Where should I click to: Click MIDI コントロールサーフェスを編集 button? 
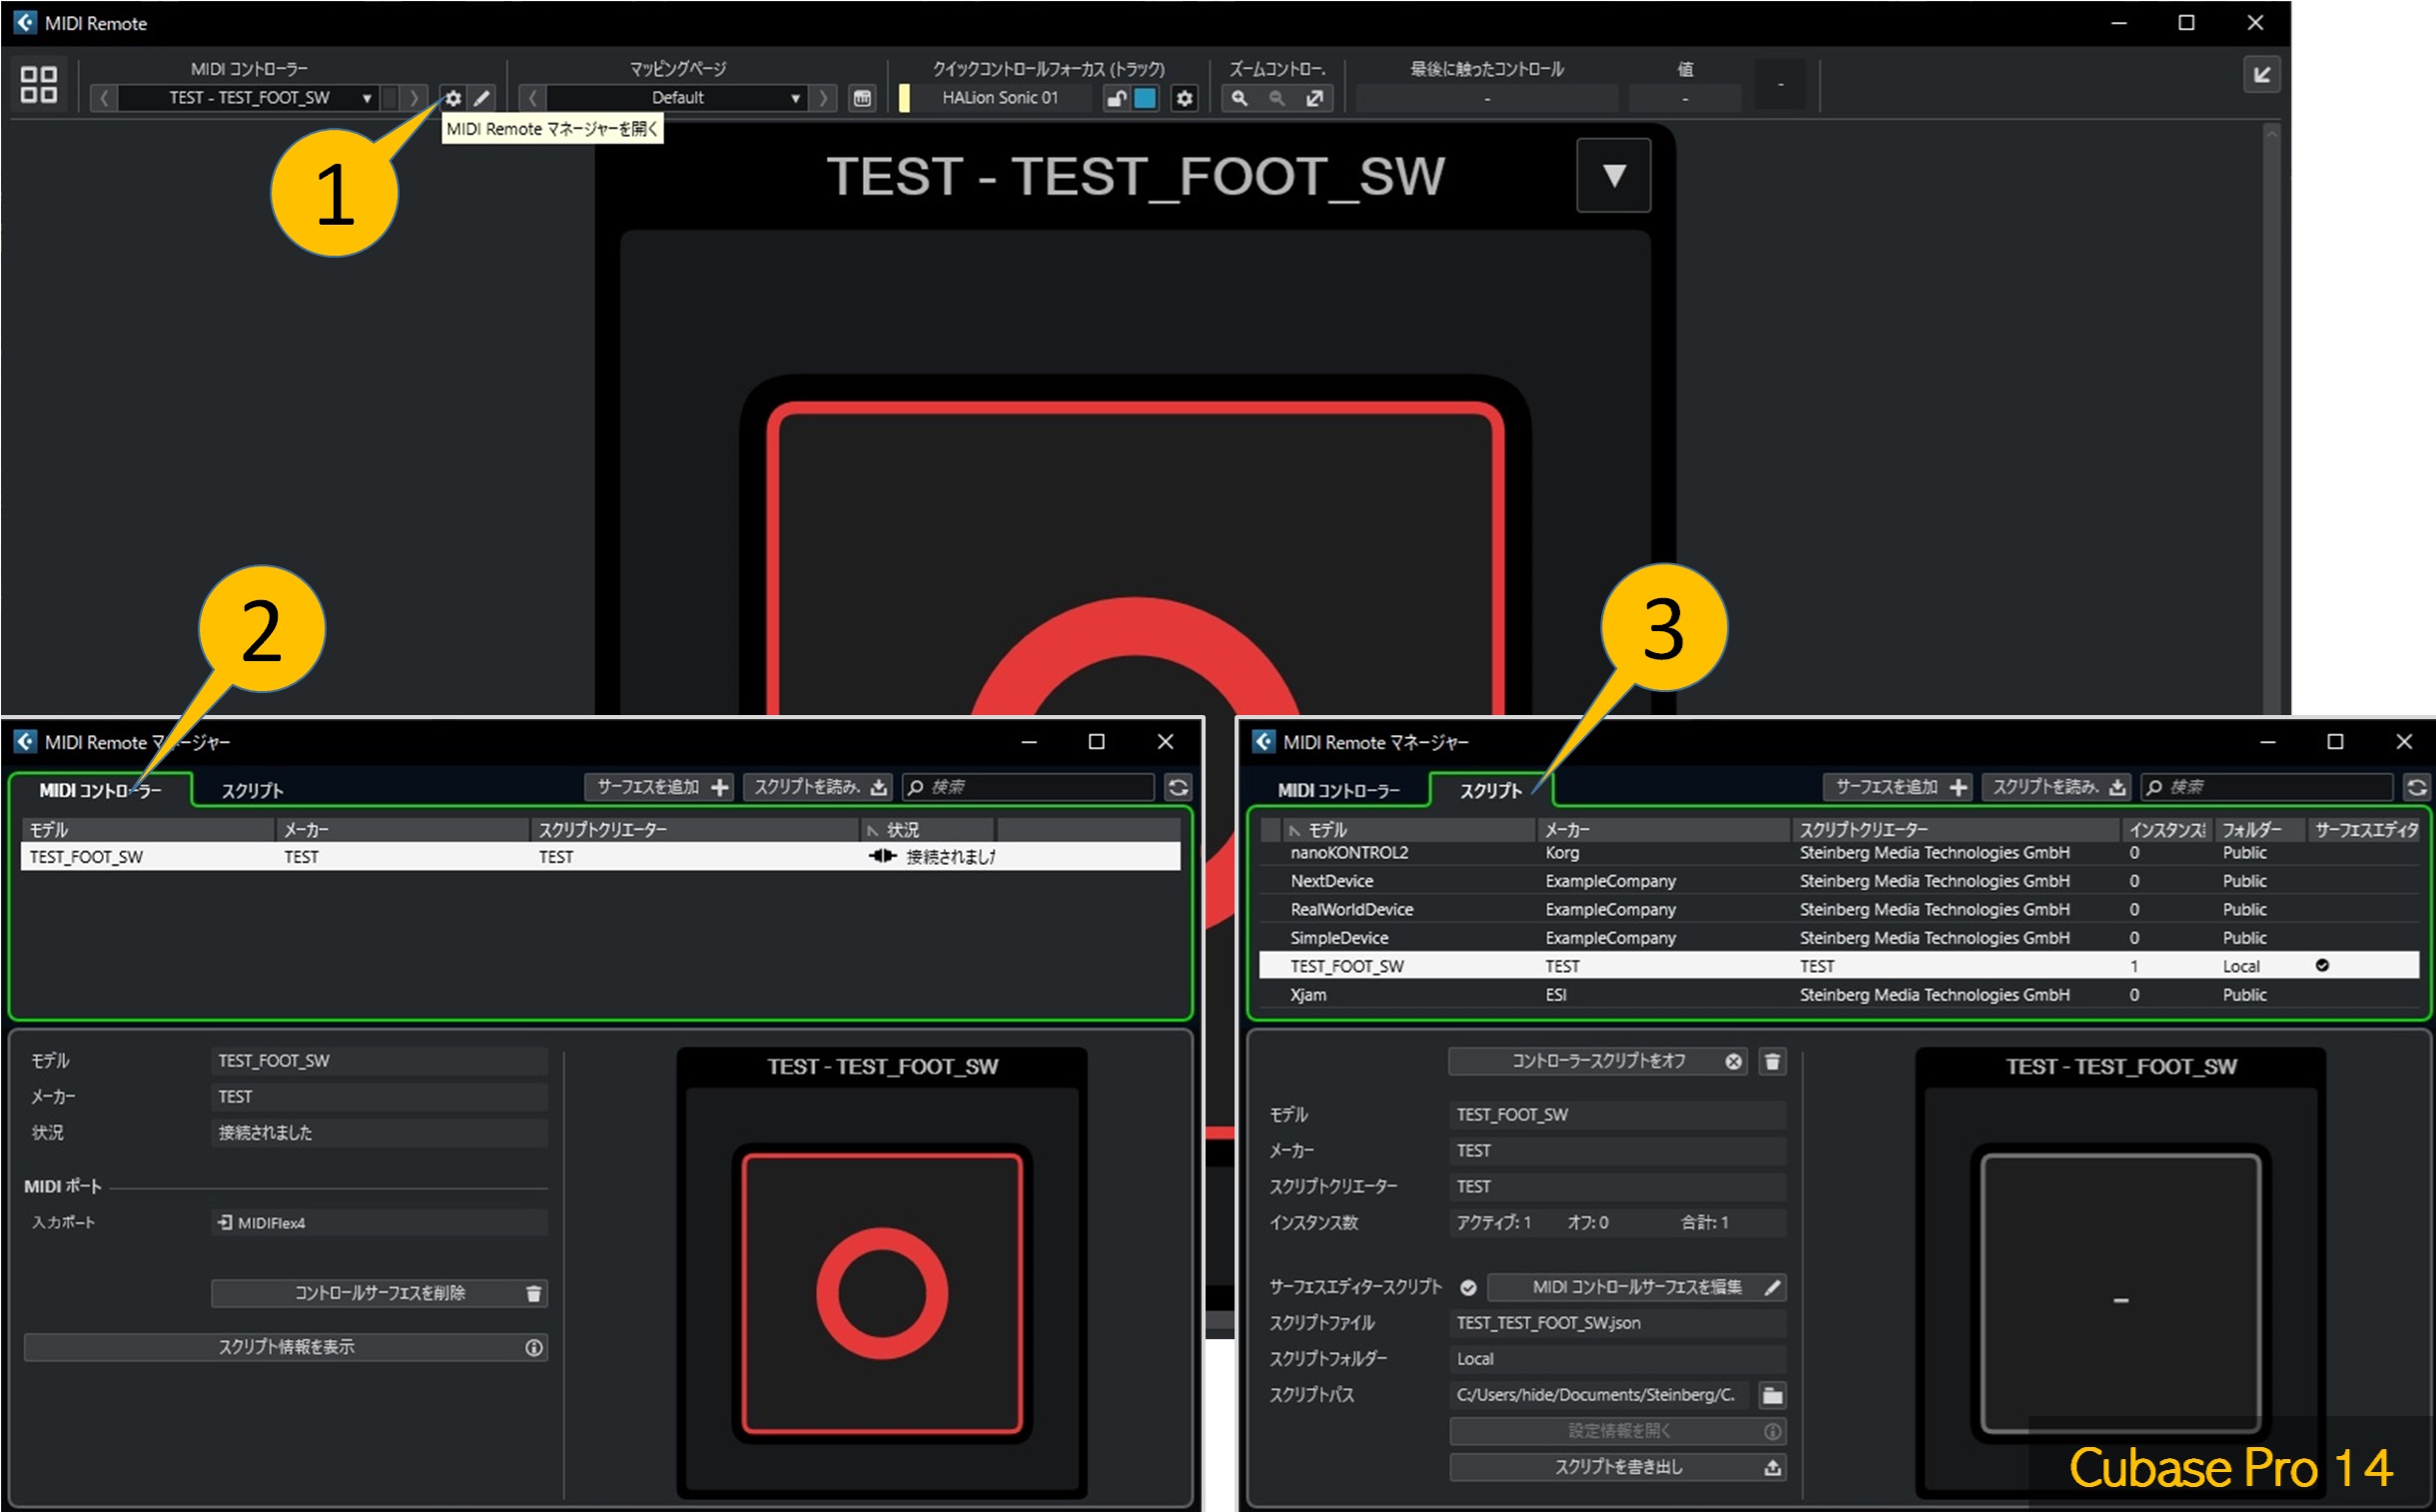coord(1637,1287)
